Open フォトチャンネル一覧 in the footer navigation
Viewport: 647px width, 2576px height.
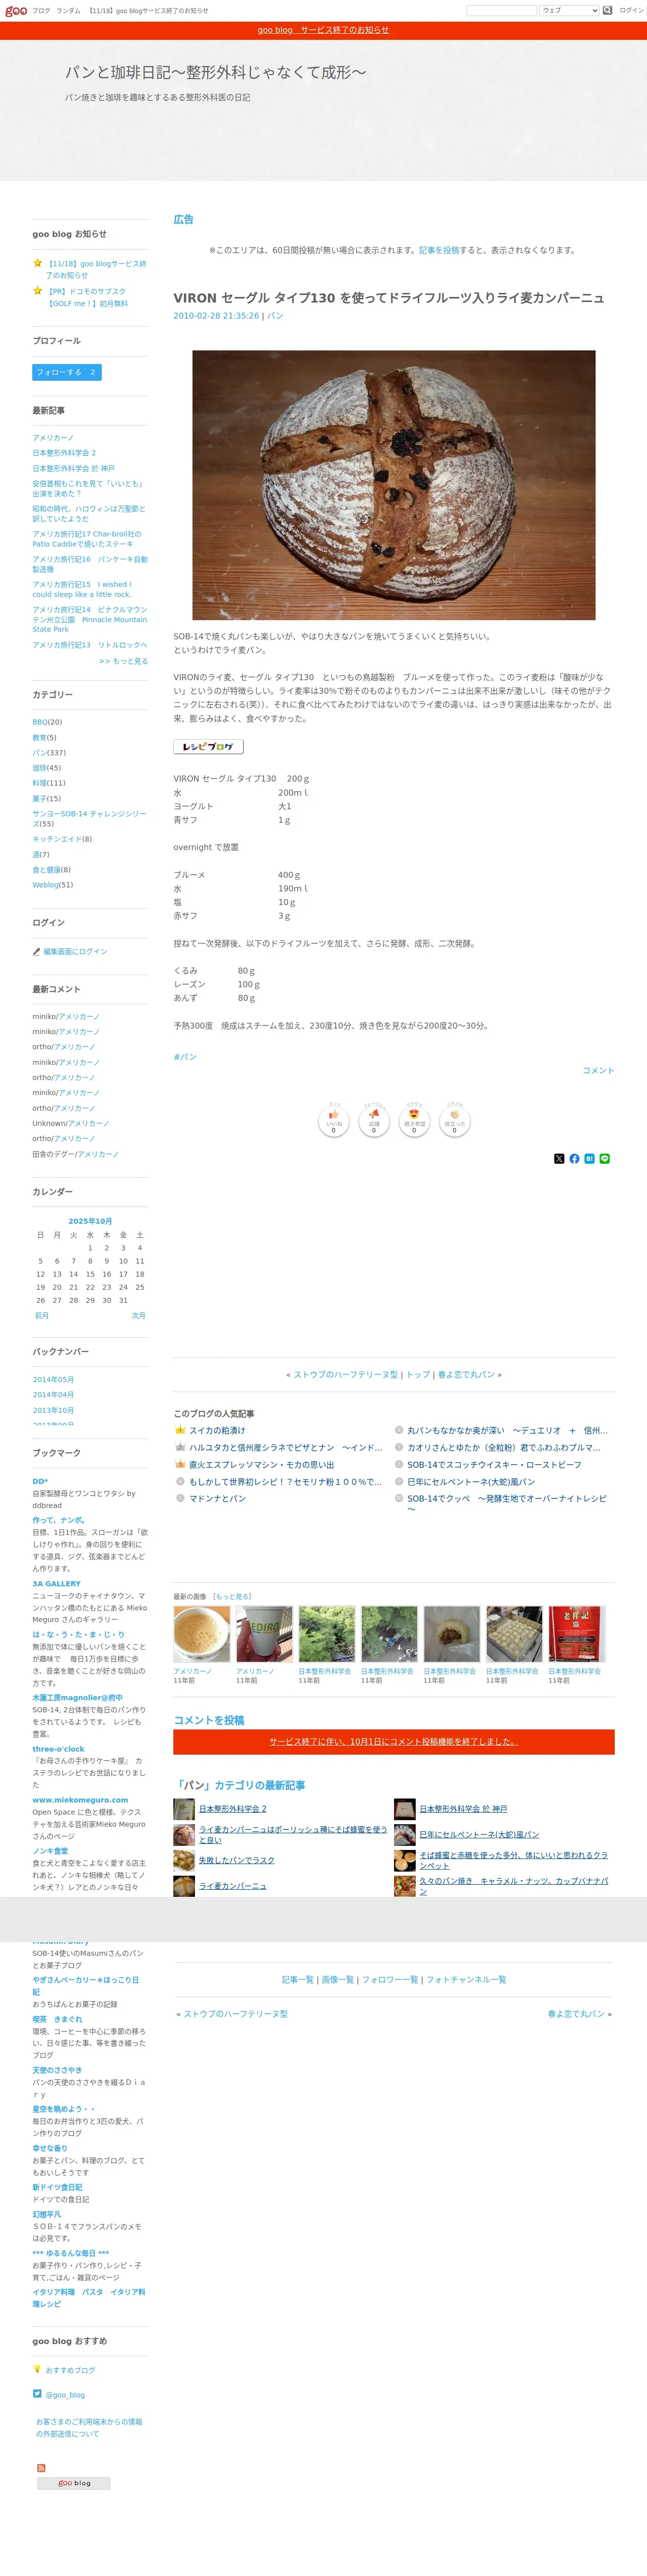coord(466,1980)
